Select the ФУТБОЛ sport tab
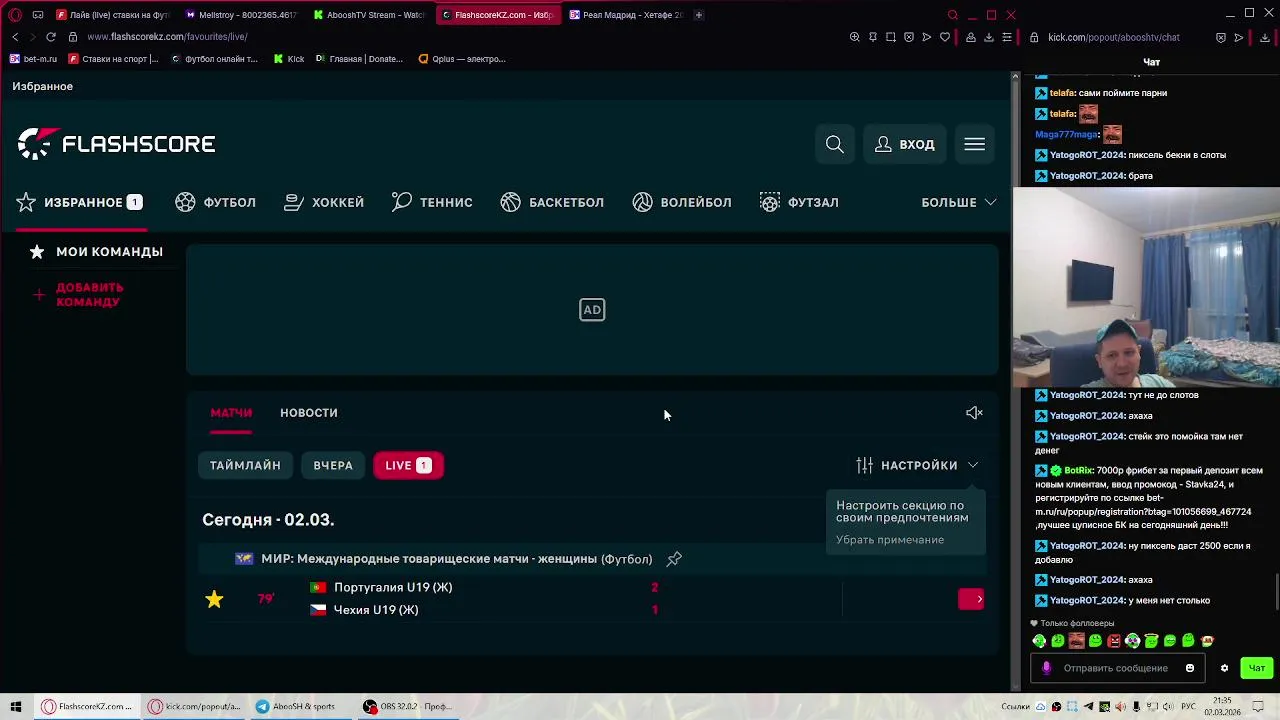This screenshot has height=720, width=1280. [x=216, y=202]
